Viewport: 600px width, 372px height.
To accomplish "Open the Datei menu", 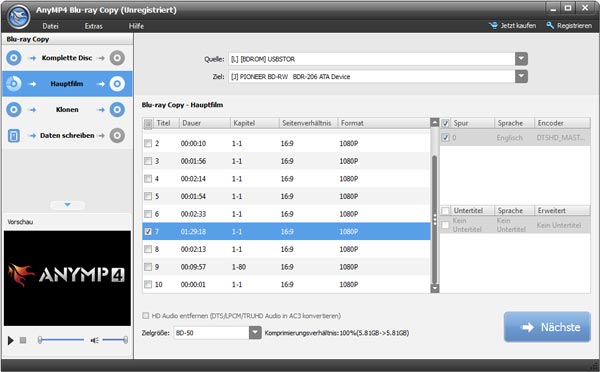I will (50, 26).
